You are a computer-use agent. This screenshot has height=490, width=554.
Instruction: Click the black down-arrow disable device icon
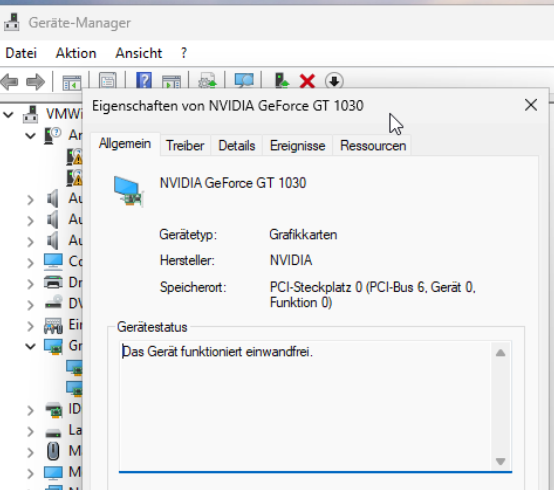point(334,81)
